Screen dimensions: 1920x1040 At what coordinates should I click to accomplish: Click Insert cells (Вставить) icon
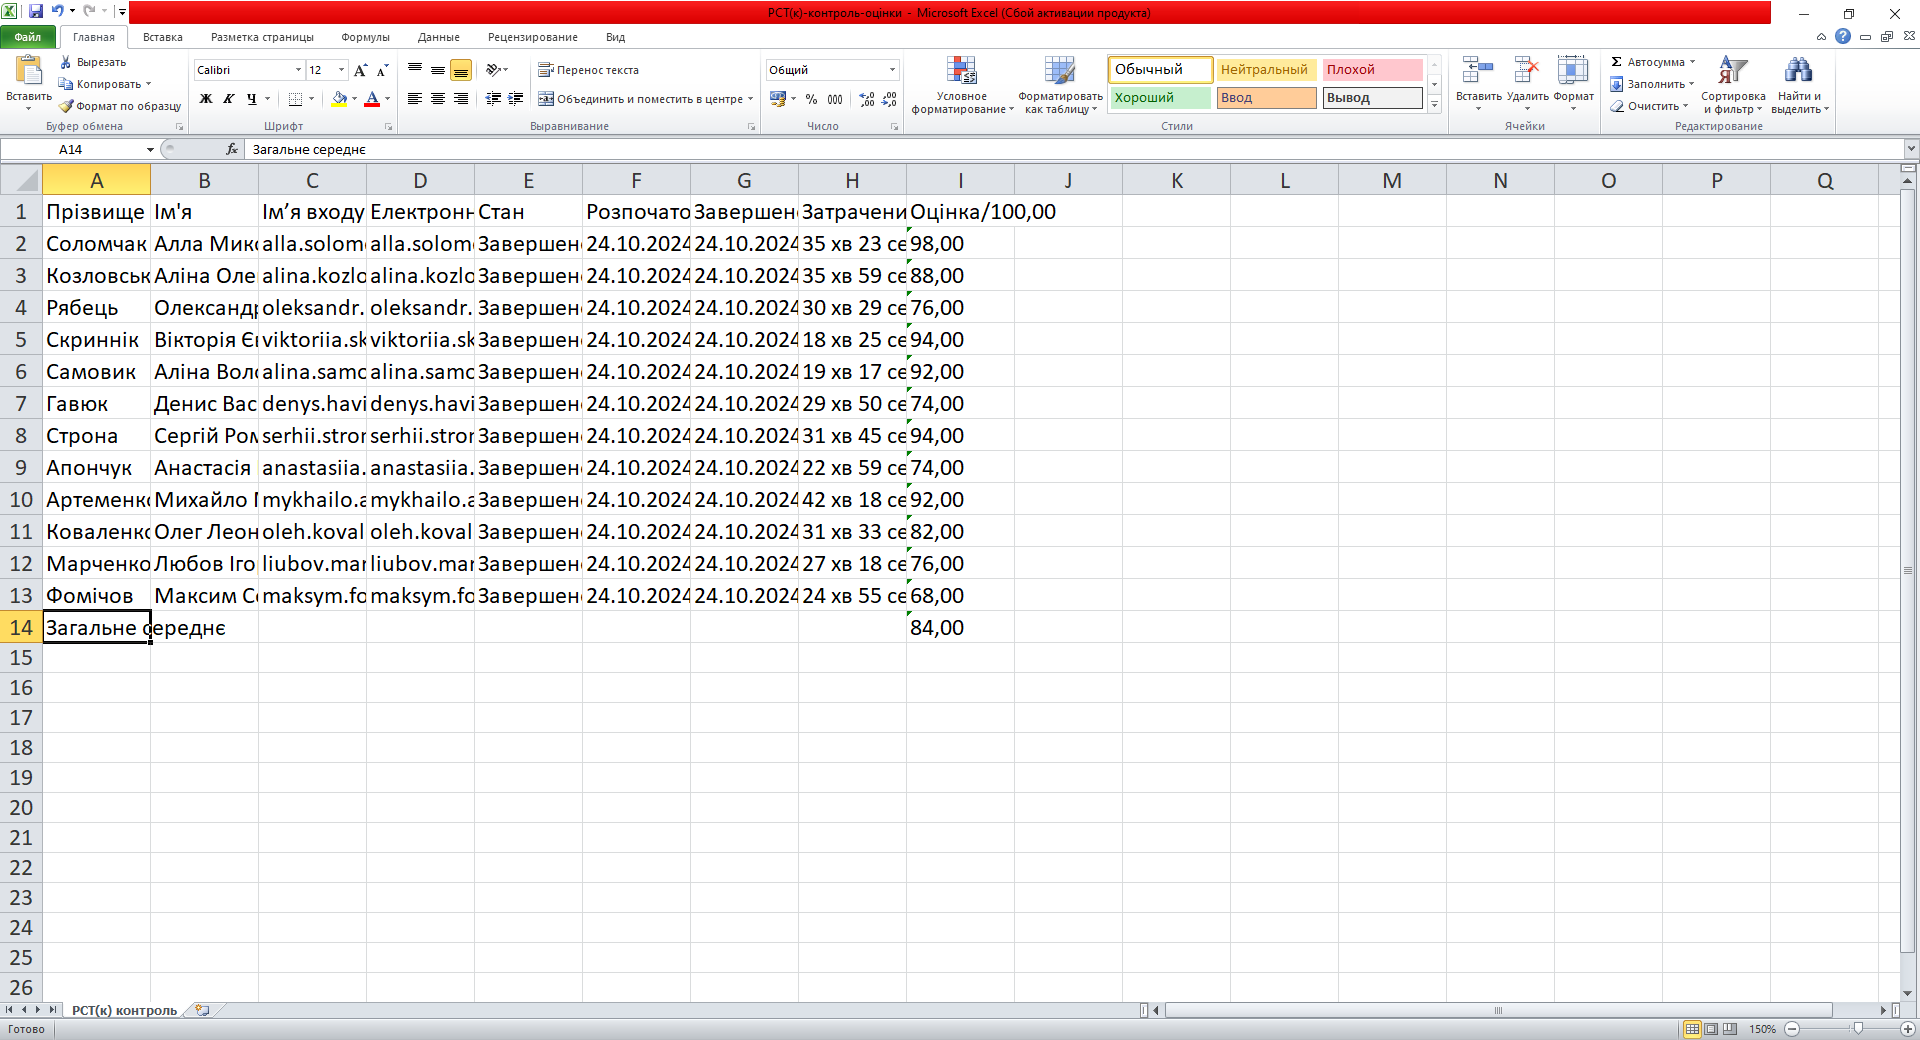pyautogui.click(x=1478, y=70)
